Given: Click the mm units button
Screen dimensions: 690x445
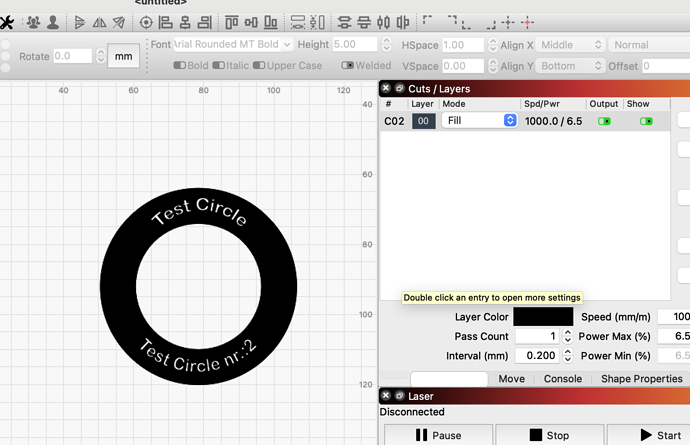Looking at the screenshot, I should click(123, 56).
